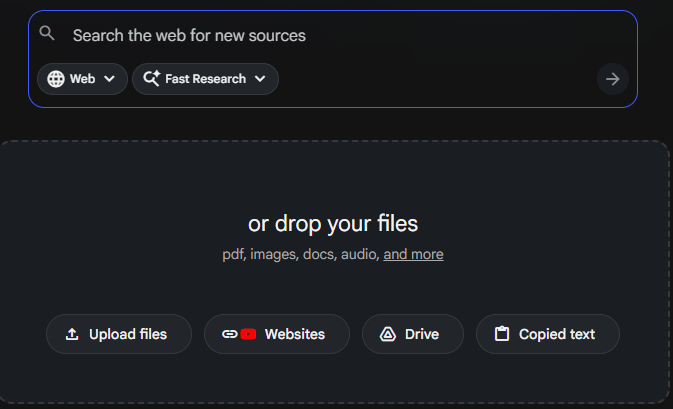Click the globe icon in Web selector
Screen dimensions: 673x409
(x=56, y=79)
